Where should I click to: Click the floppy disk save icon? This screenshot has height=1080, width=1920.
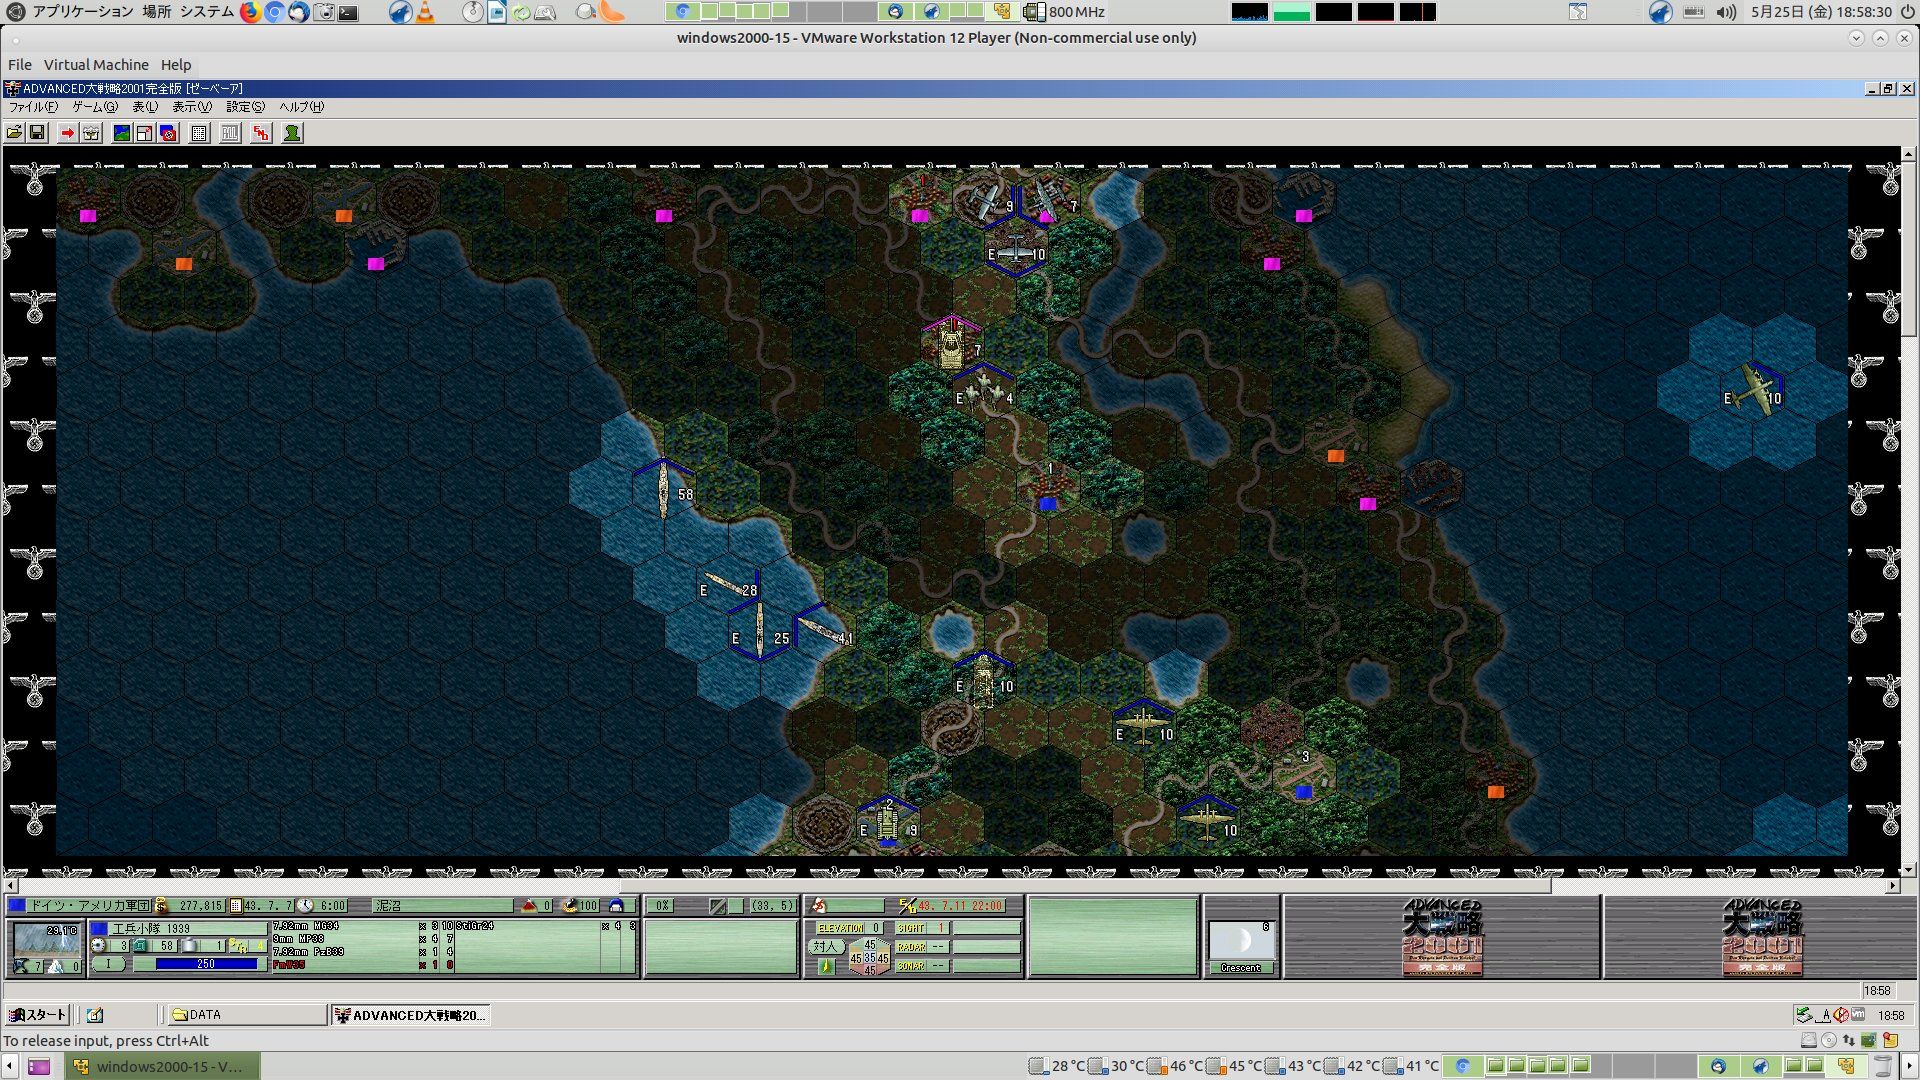point(37,133)
